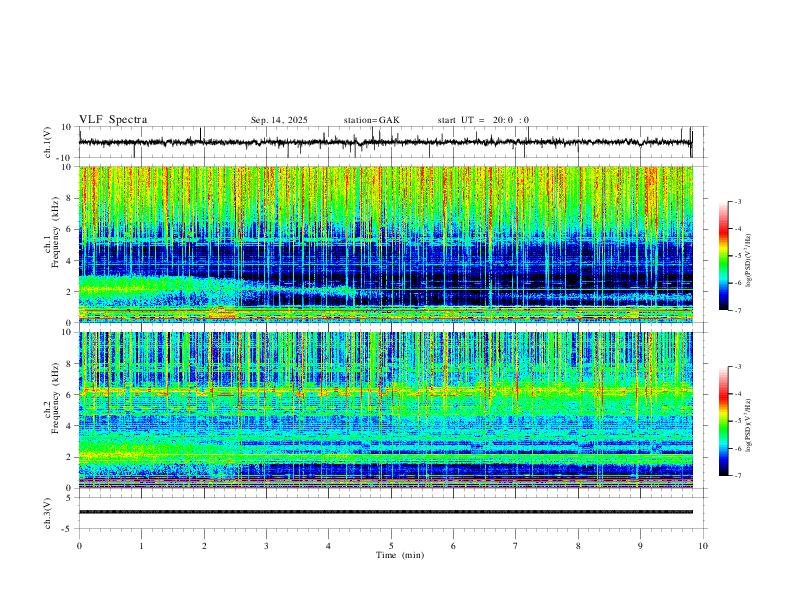Click the '-7' label on the lower colorbar
The image size is (792, 612).
click(738, 476)
